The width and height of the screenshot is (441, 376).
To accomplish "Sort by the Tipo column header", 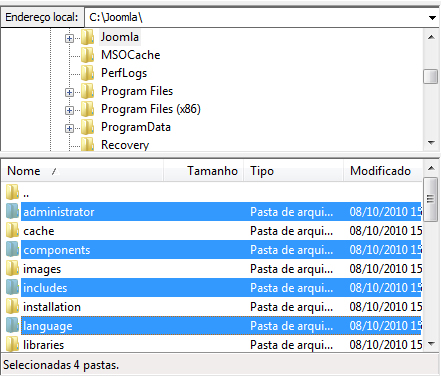I will 294,171.
